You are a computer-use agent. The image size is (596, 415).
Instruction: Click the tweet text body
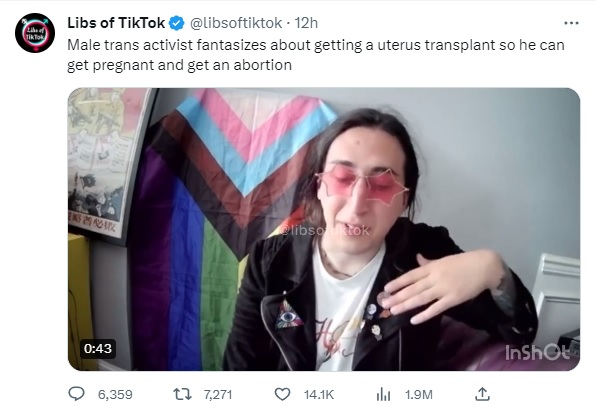(x=315, y=55)
